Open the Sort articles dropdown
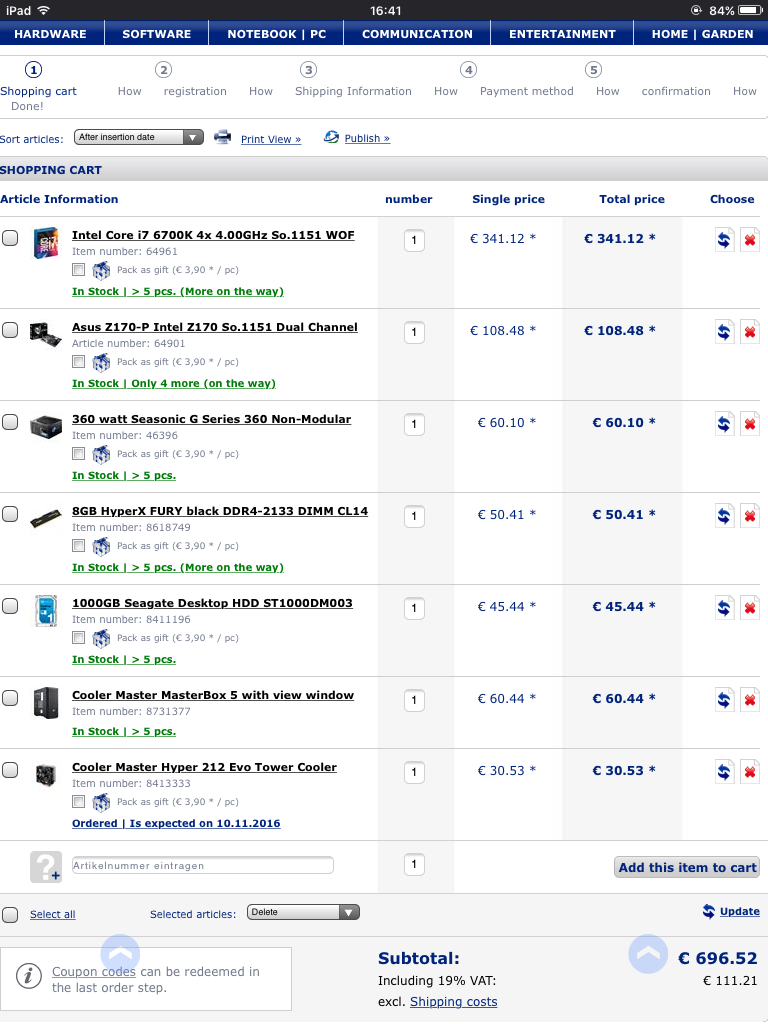The width and height of the screenshot is (768, 1024). [138, 137]
